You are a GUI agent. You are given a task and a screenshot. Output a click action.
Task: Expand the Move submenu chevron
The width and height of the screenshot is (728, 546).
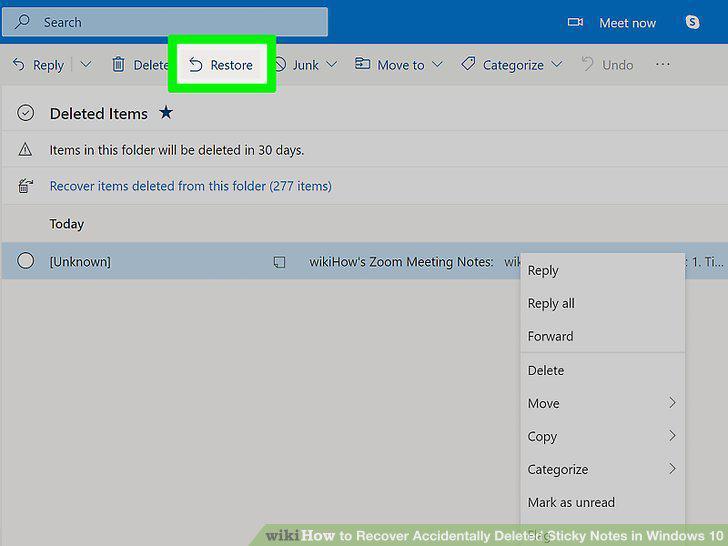coord(672,403)
